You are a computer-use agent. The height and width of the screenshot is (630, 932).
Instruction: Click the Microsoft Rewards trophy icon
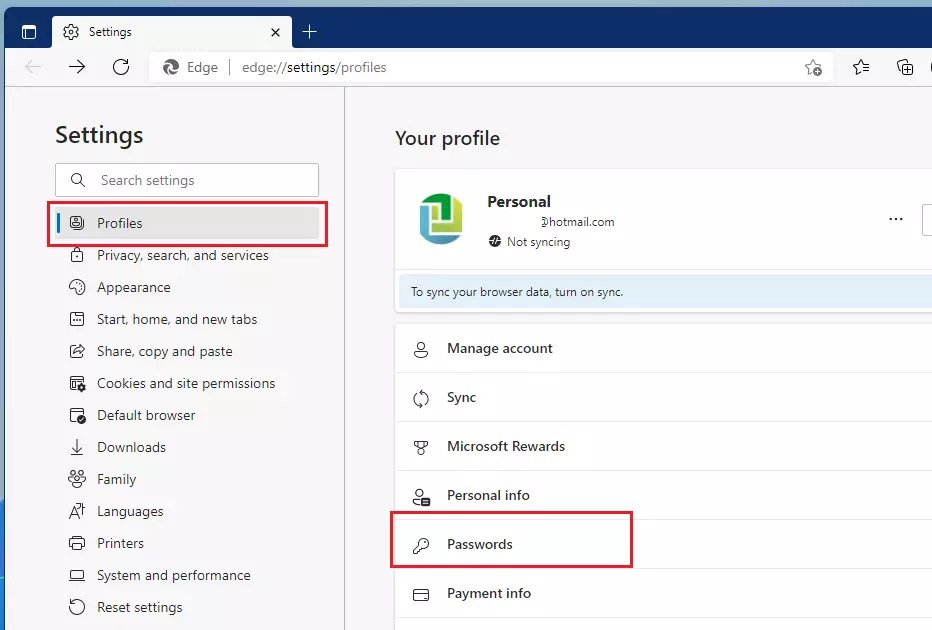pyautogui.click(x=422, y=446)
